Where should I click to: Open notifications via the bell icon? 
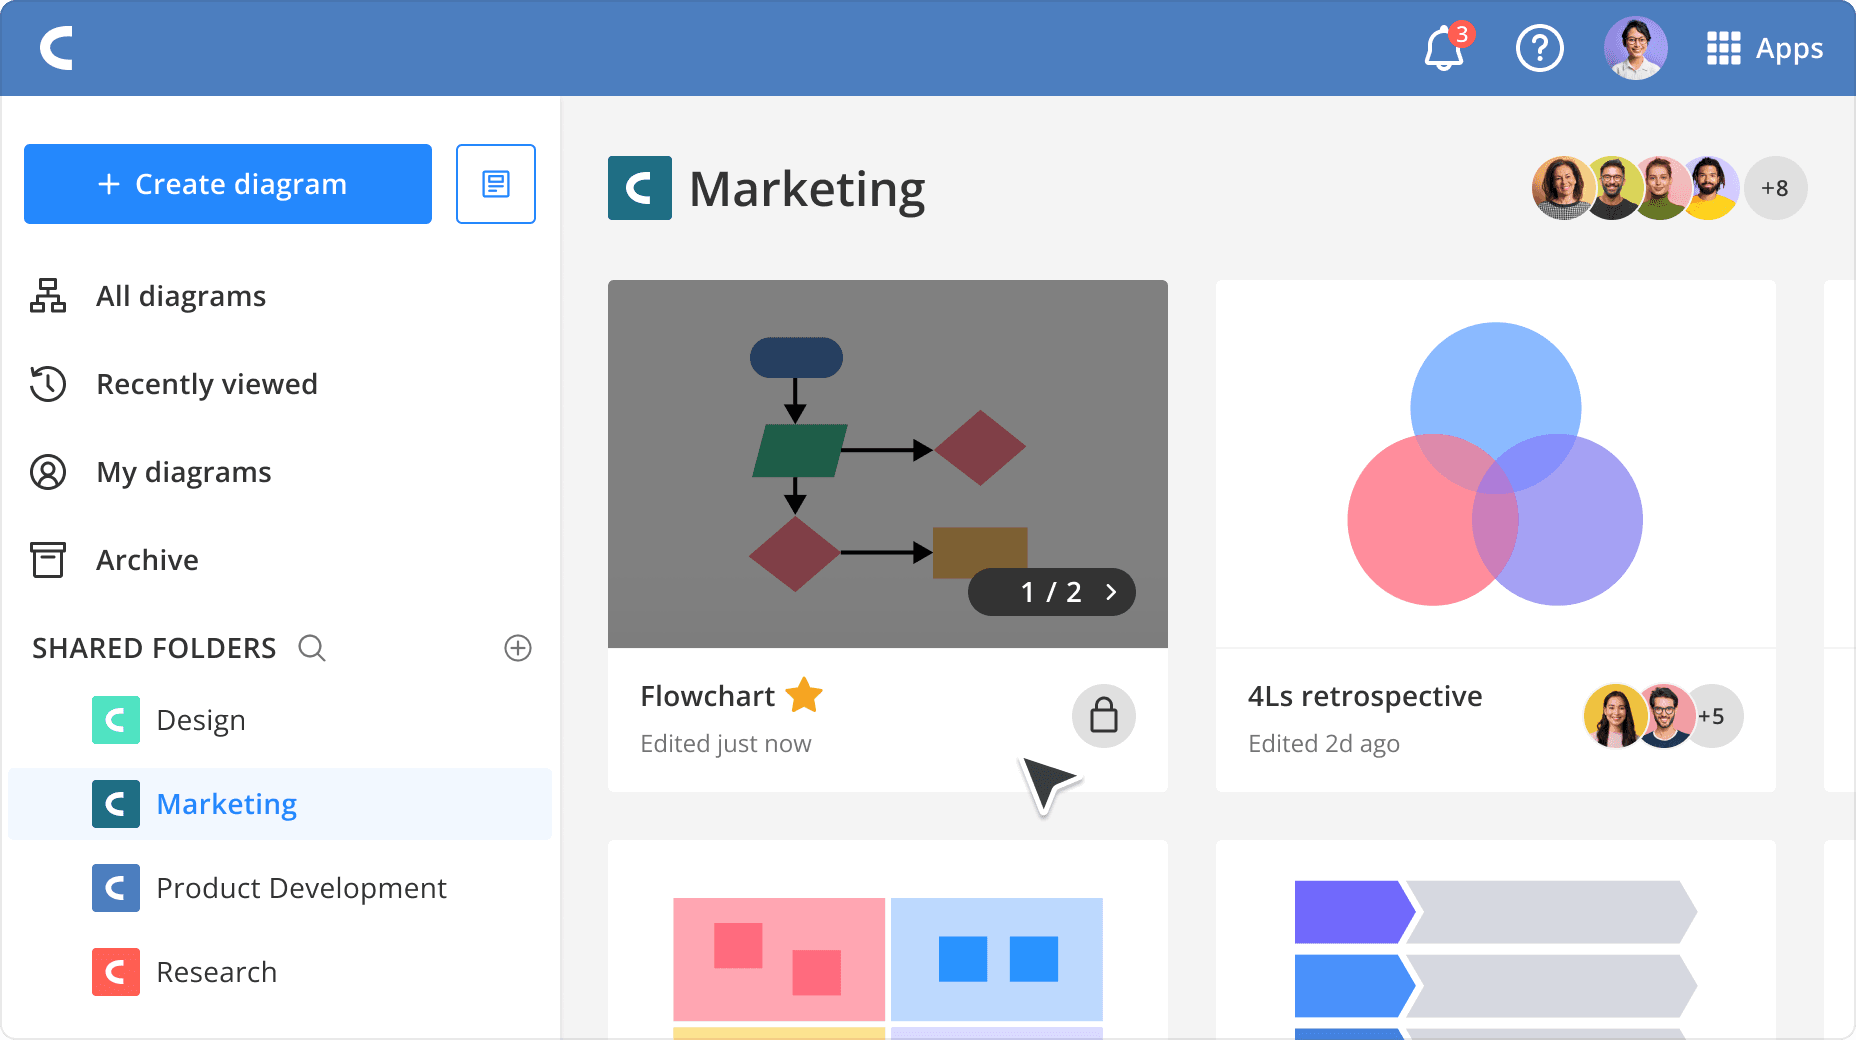(x=1443, y=48)
